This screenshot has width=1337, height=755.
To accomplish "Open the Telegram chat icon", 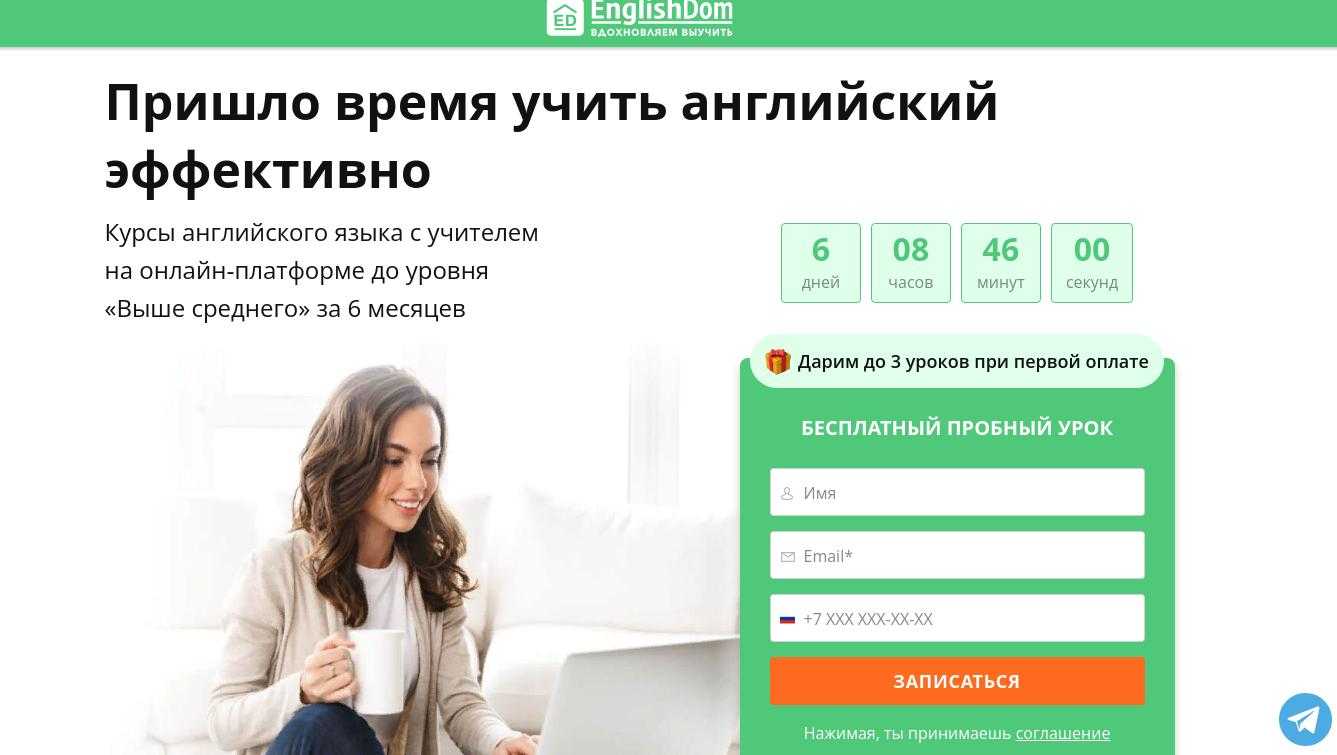I will pos(1305,719).
